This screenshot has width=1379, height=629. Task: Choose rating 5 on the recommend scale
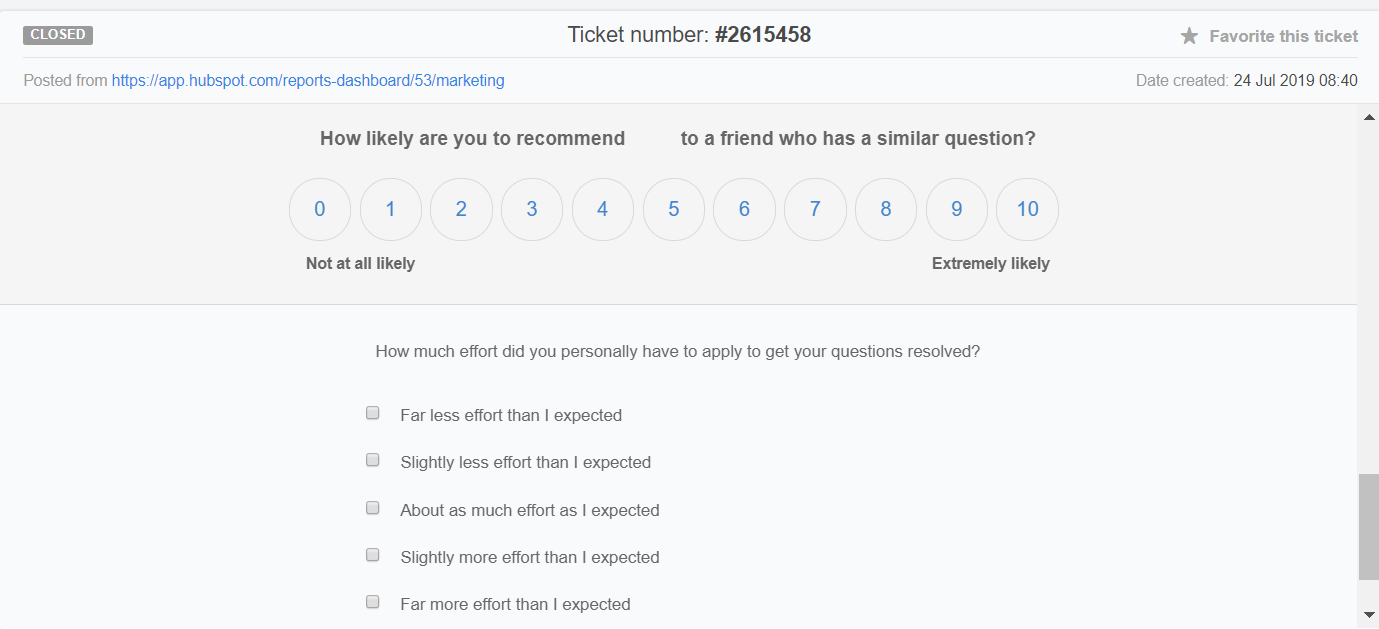674,209
